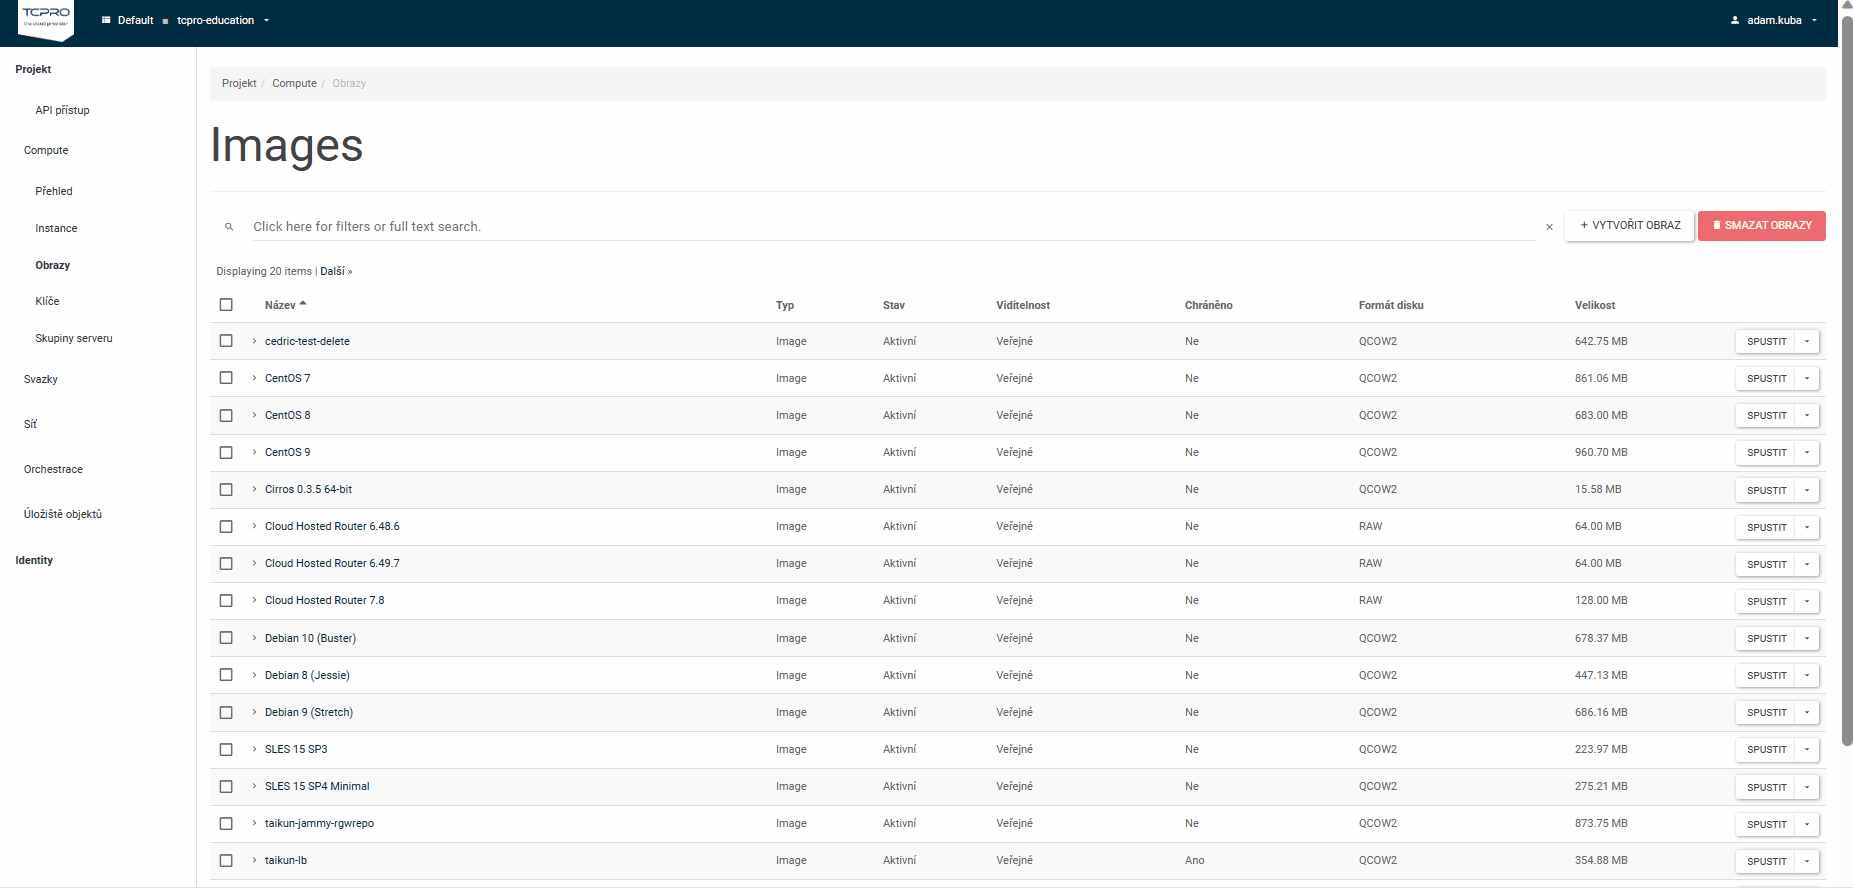This screenshot has width=1853, height=888.
Task: Open the SLES 15 SP3 image link
Action: click(296, 749)
